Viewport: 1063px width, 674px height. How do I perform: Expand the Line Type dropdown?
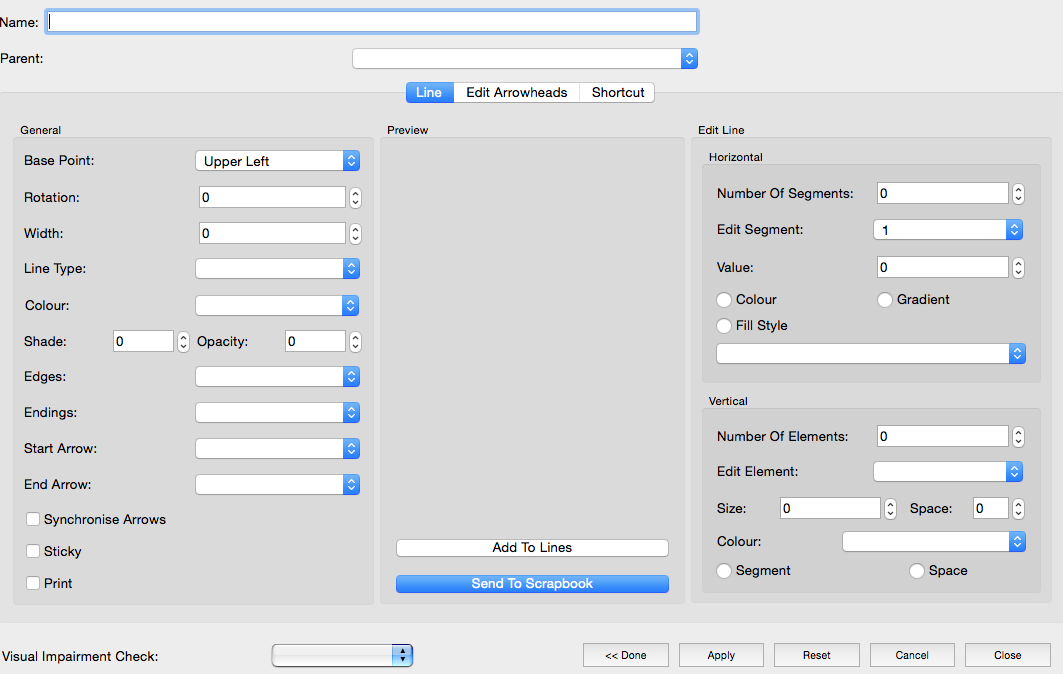click(x=277, y=269)
